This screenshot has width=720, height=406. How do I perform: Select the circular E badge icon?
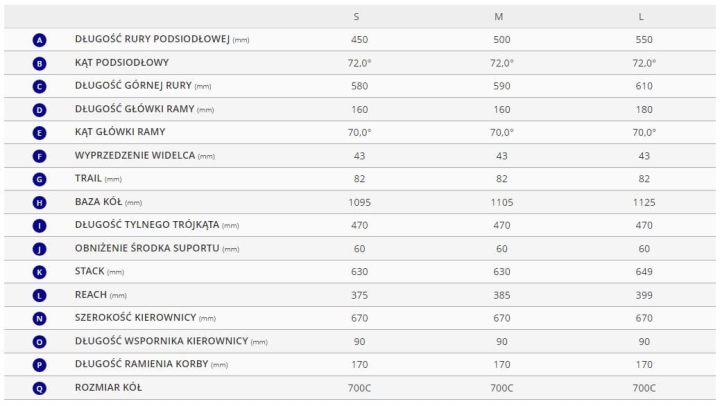coord(39,133)
